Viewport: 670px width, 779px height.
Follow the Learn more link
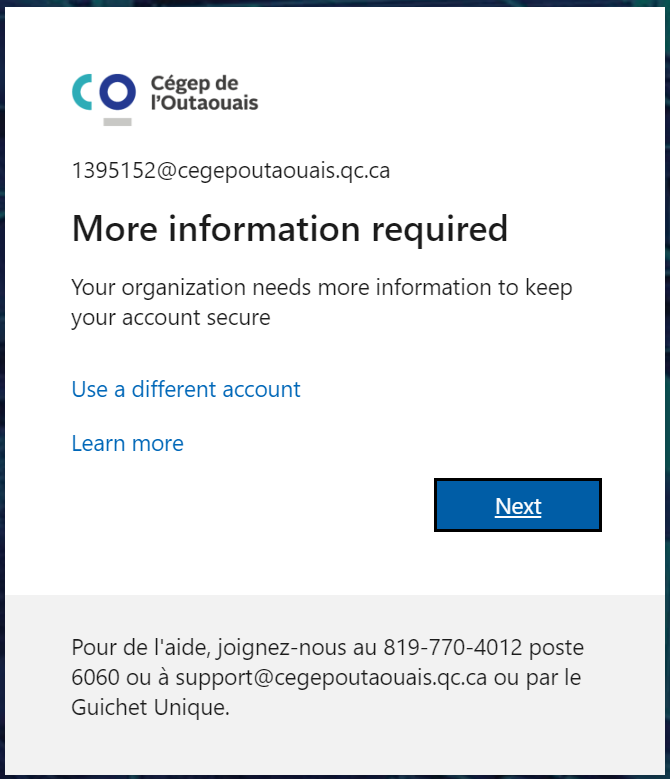(x=128, y=443)
